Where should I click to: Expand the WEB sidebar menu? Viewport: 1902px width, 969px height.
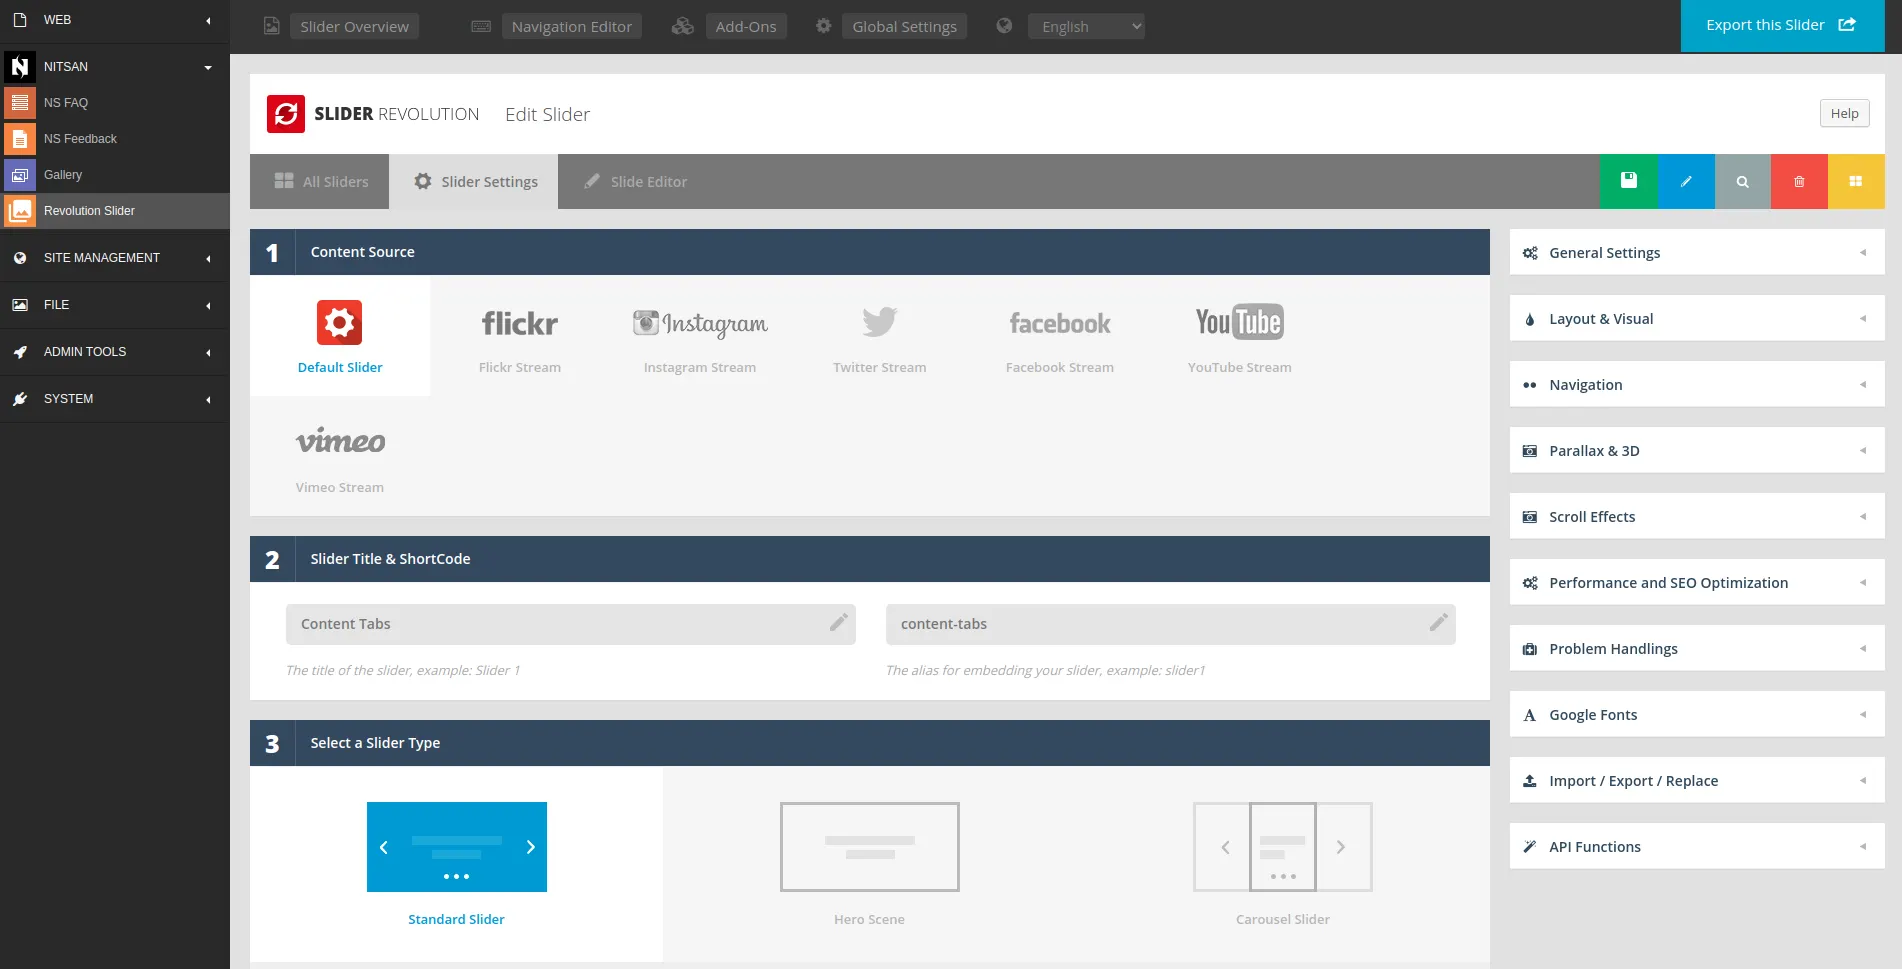click(115, 20)
